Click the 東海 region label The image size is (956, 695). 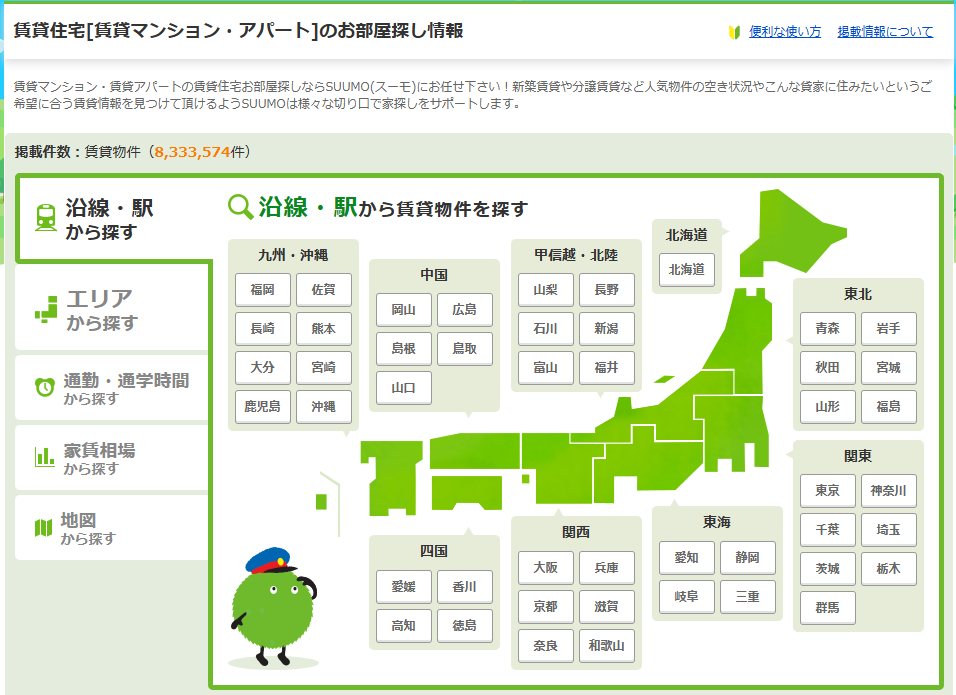pos(717,522)
